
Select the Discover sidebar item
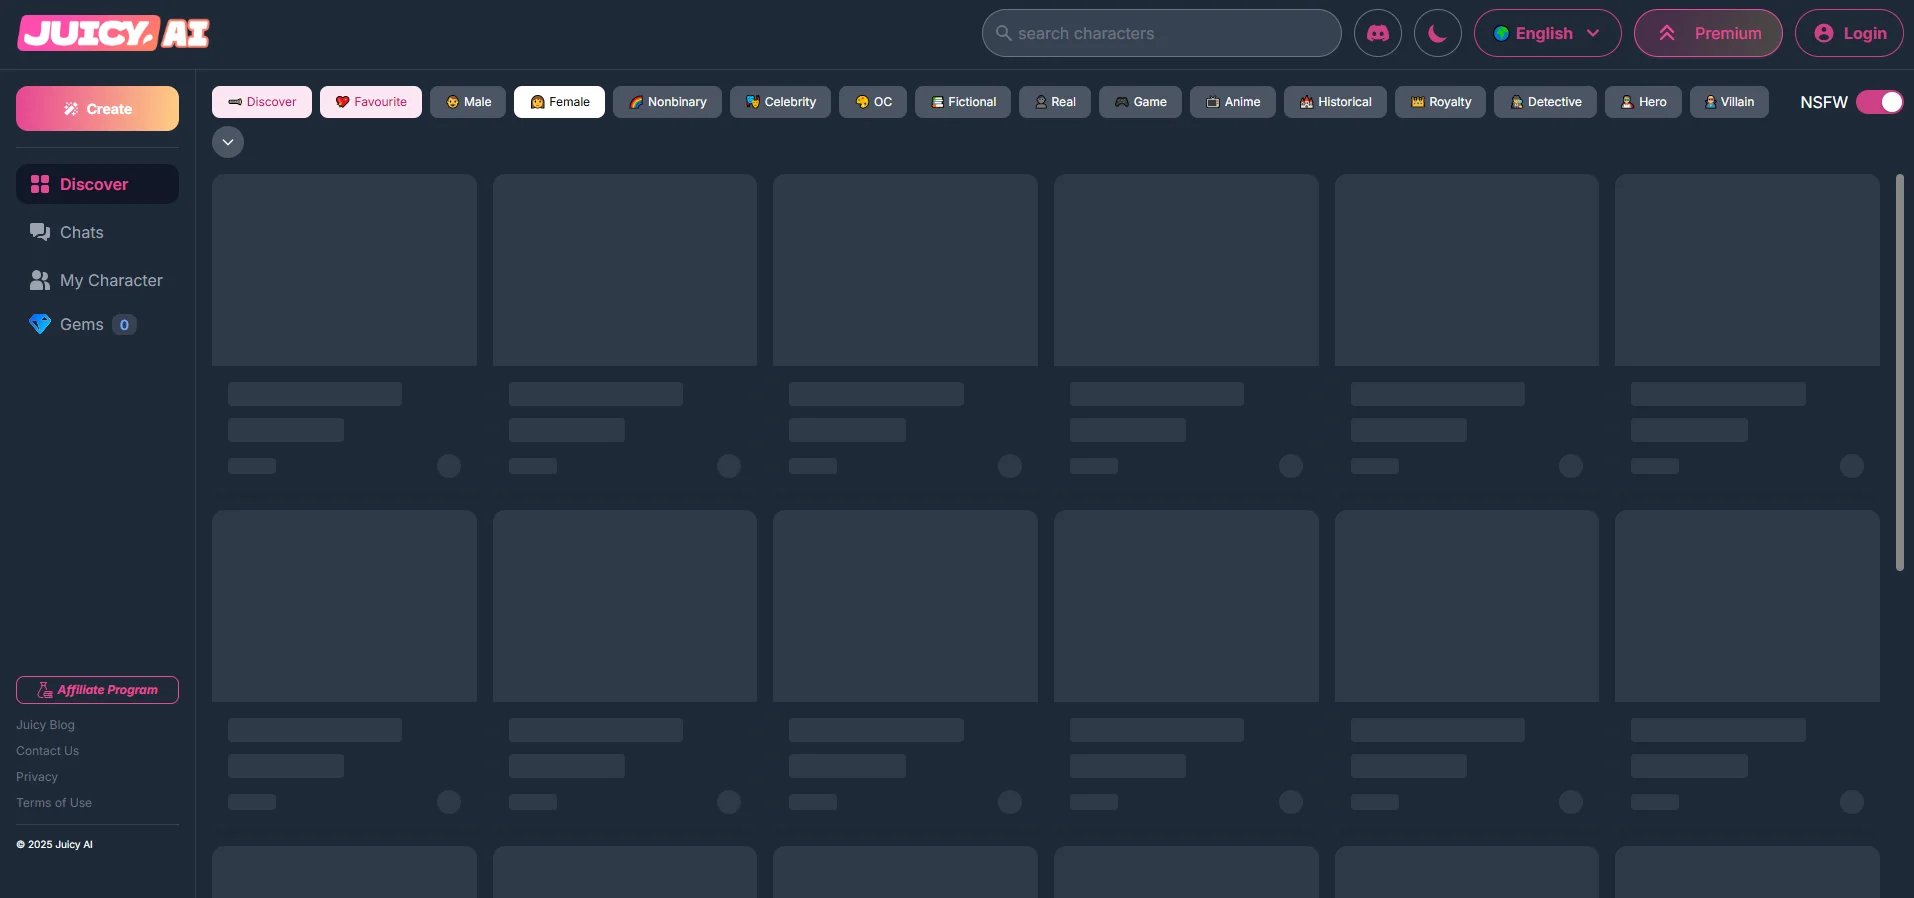pos(94,184)
